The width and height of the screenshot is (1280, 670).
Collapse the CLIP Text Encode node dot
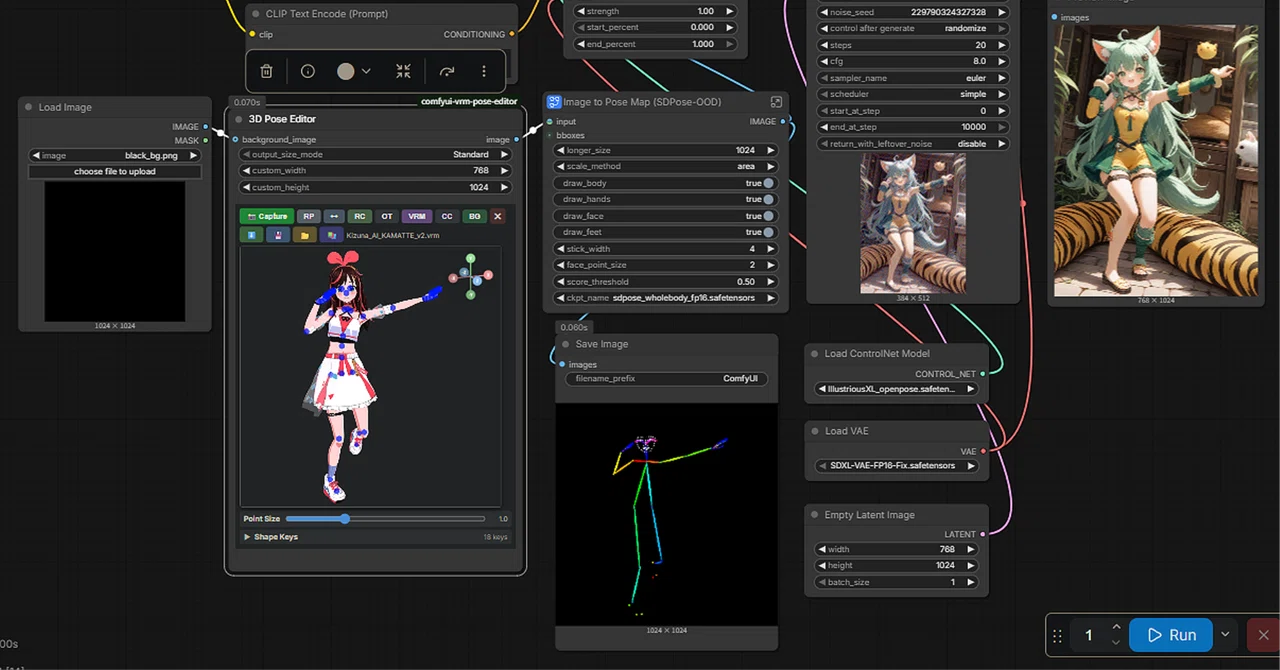point(256,14)
